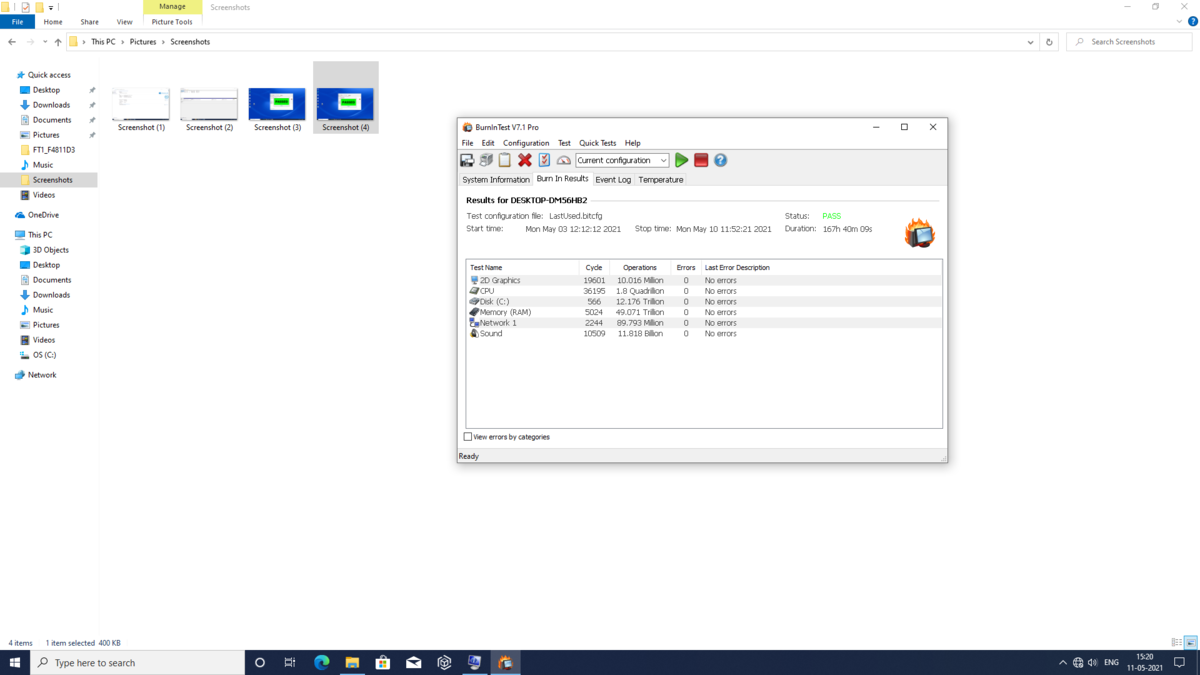Image resolution: width=1200 pixels, height=675 pixels.
Task: Click the Windows Start button
Action: point(15,662)
